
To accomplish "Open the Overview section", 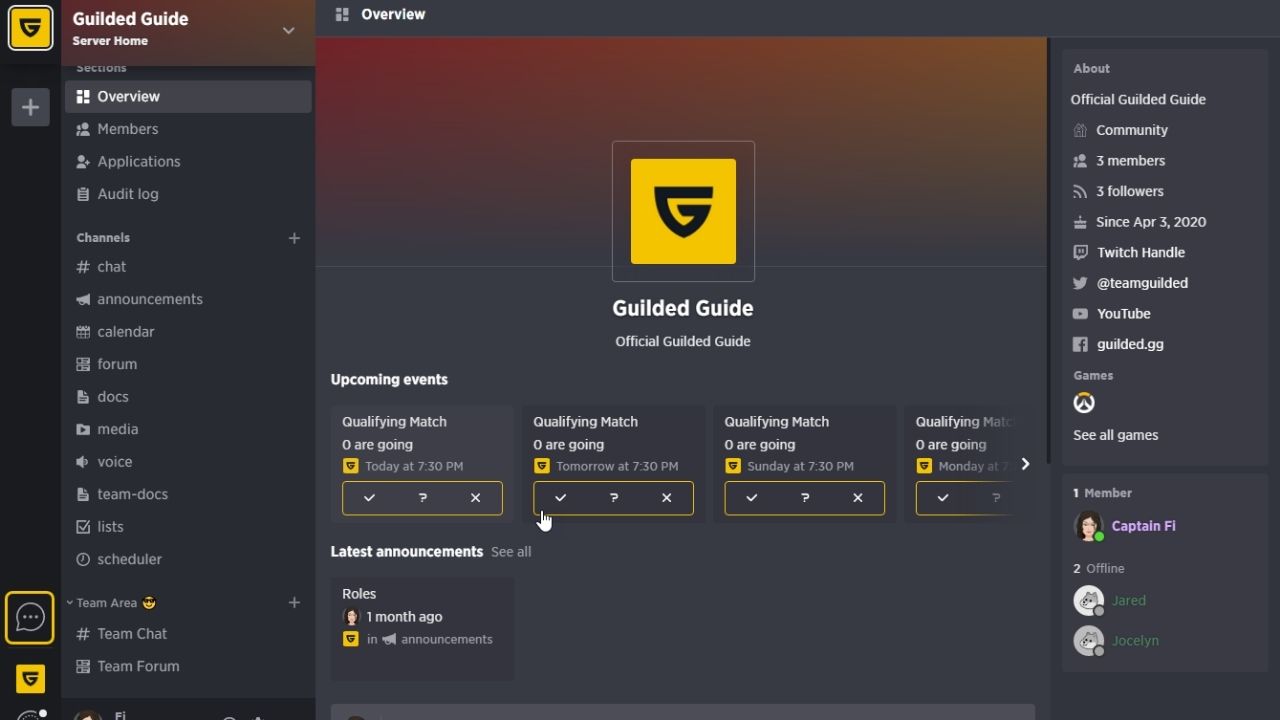I will click(188, 96).
